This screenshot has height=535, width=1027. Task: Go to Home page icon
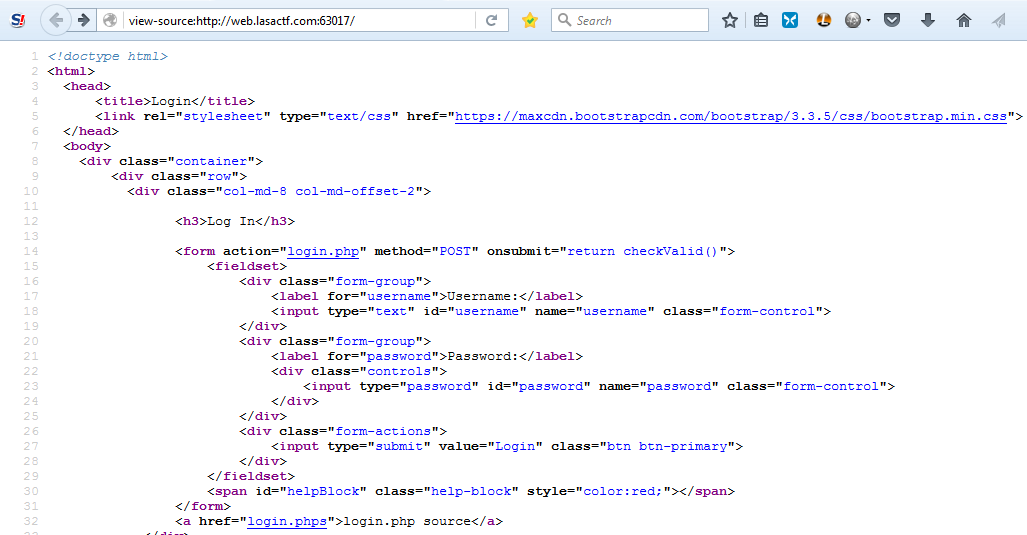click(963, 20)
